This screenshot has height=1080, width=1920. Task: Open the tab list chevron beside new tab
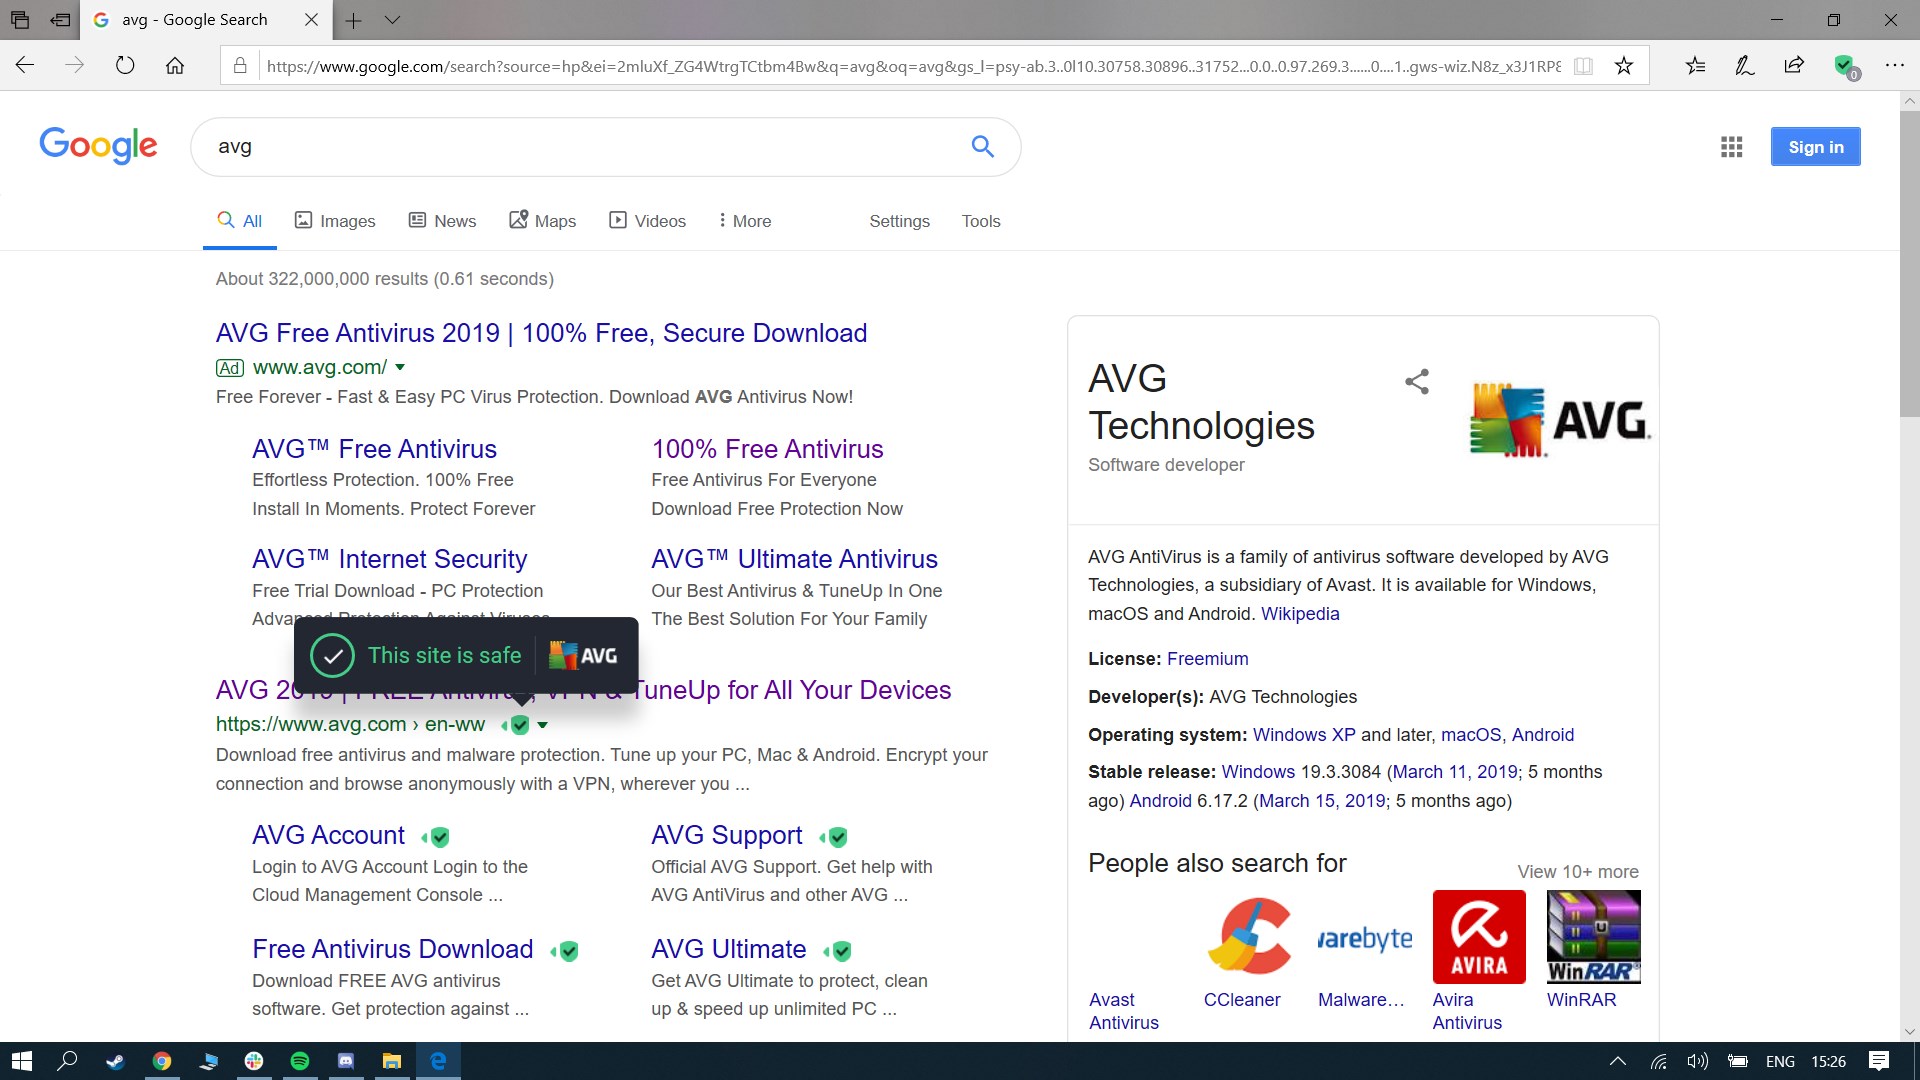[x=392, y=20]
